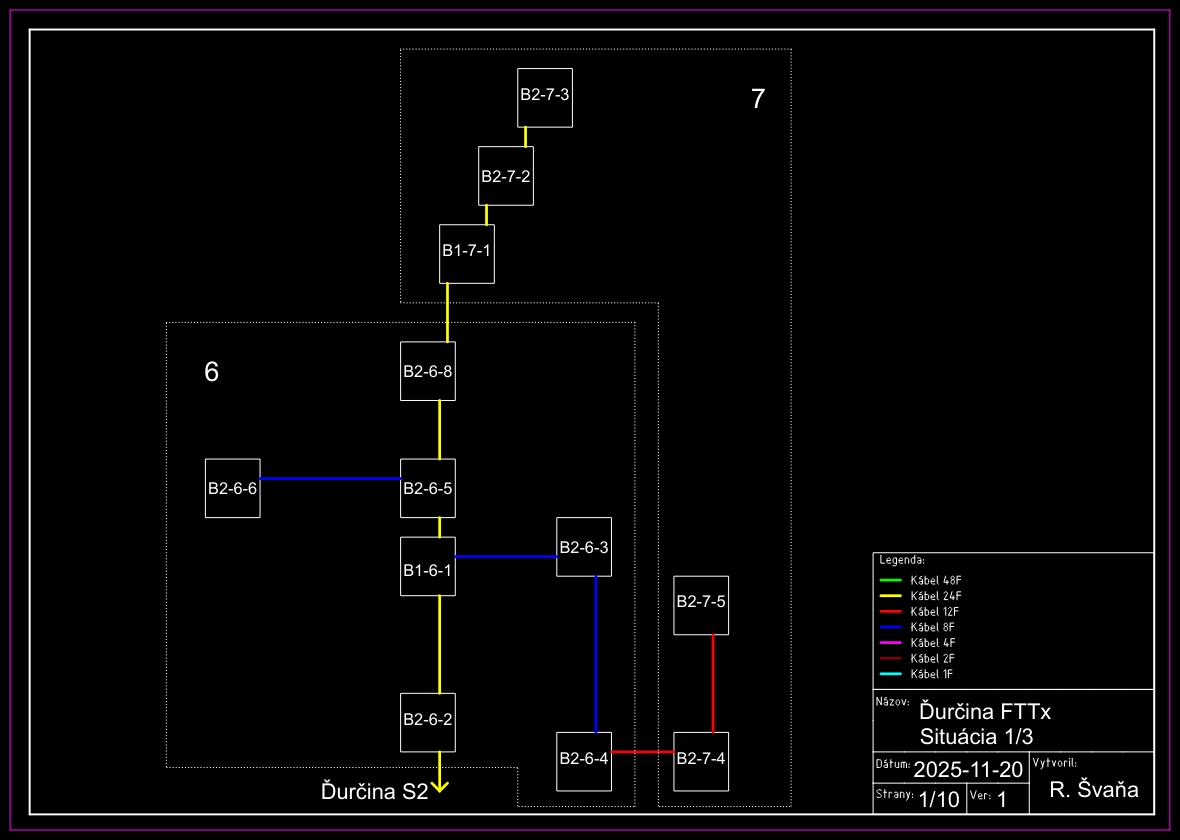Click the page number 1/10 field
This screenshot has height=840, width=1180.
[x=938, y=799]
